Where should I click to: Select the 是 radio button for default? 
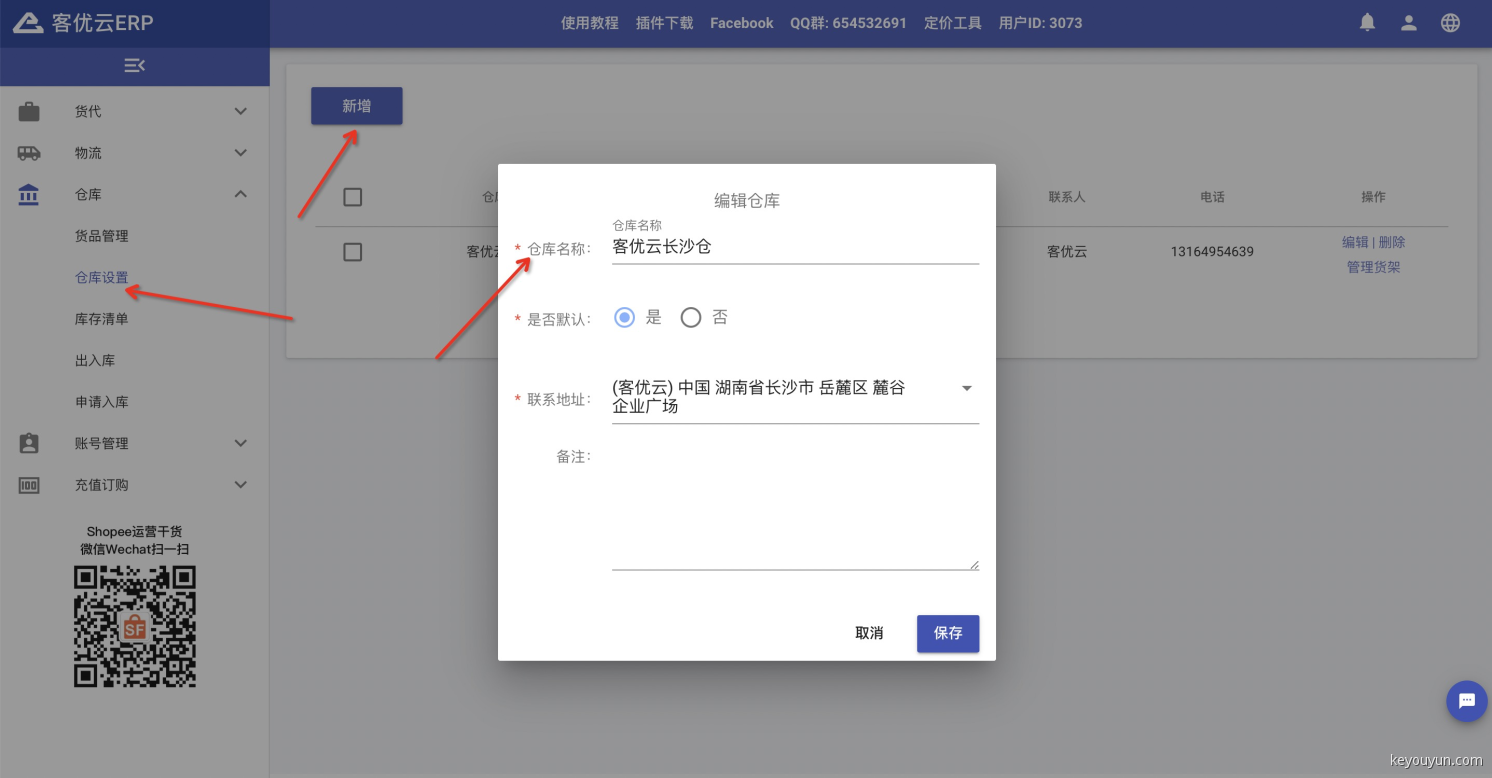(x=625, y=318)
